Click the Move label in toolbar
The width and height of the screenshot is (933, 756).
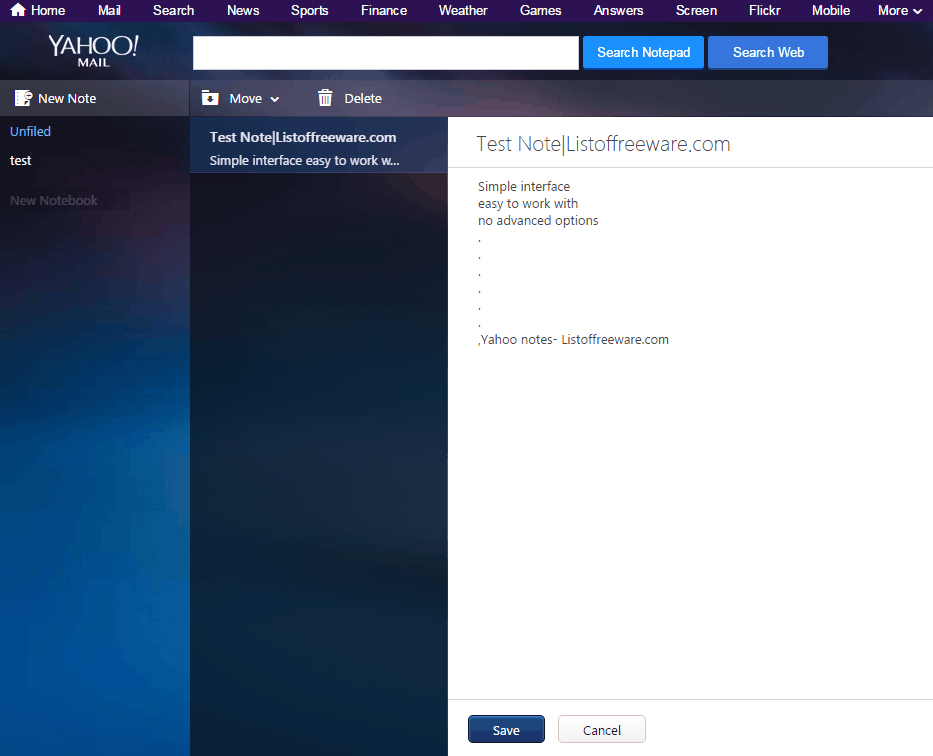pyautogui.click(x=246, y=98)
